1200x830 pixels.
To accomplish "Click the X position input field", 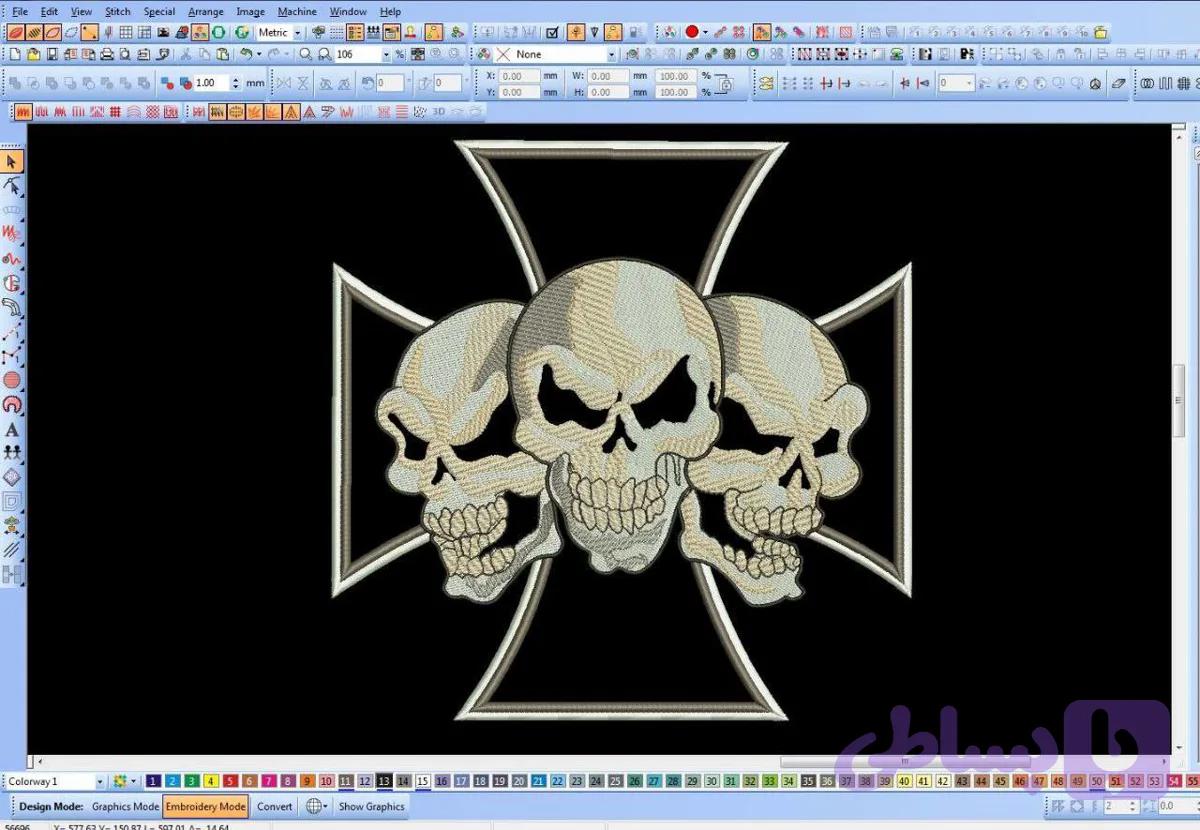I will coord(519,75).
